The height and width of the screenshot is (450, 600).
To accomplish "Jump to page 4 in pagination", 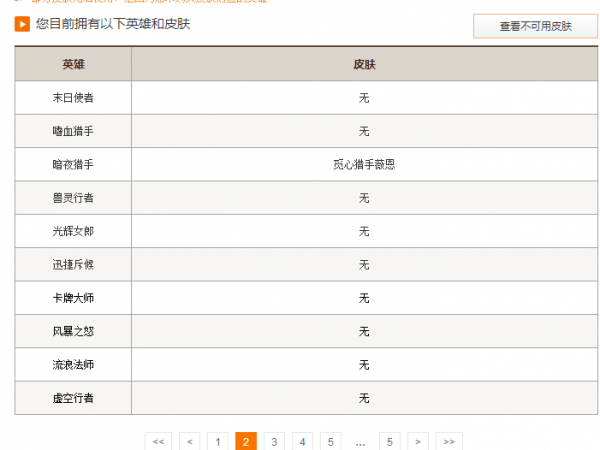I will [x=303, y=442].
